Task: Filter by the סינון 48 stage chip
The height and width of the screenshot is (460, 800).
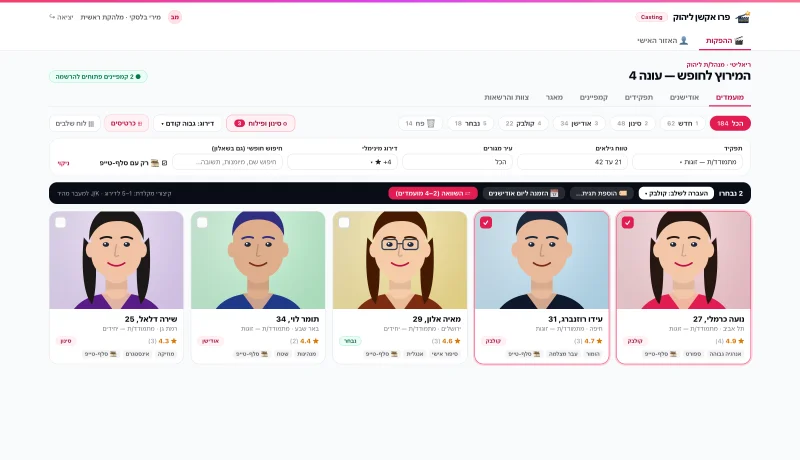Action: tap(633, 123)
